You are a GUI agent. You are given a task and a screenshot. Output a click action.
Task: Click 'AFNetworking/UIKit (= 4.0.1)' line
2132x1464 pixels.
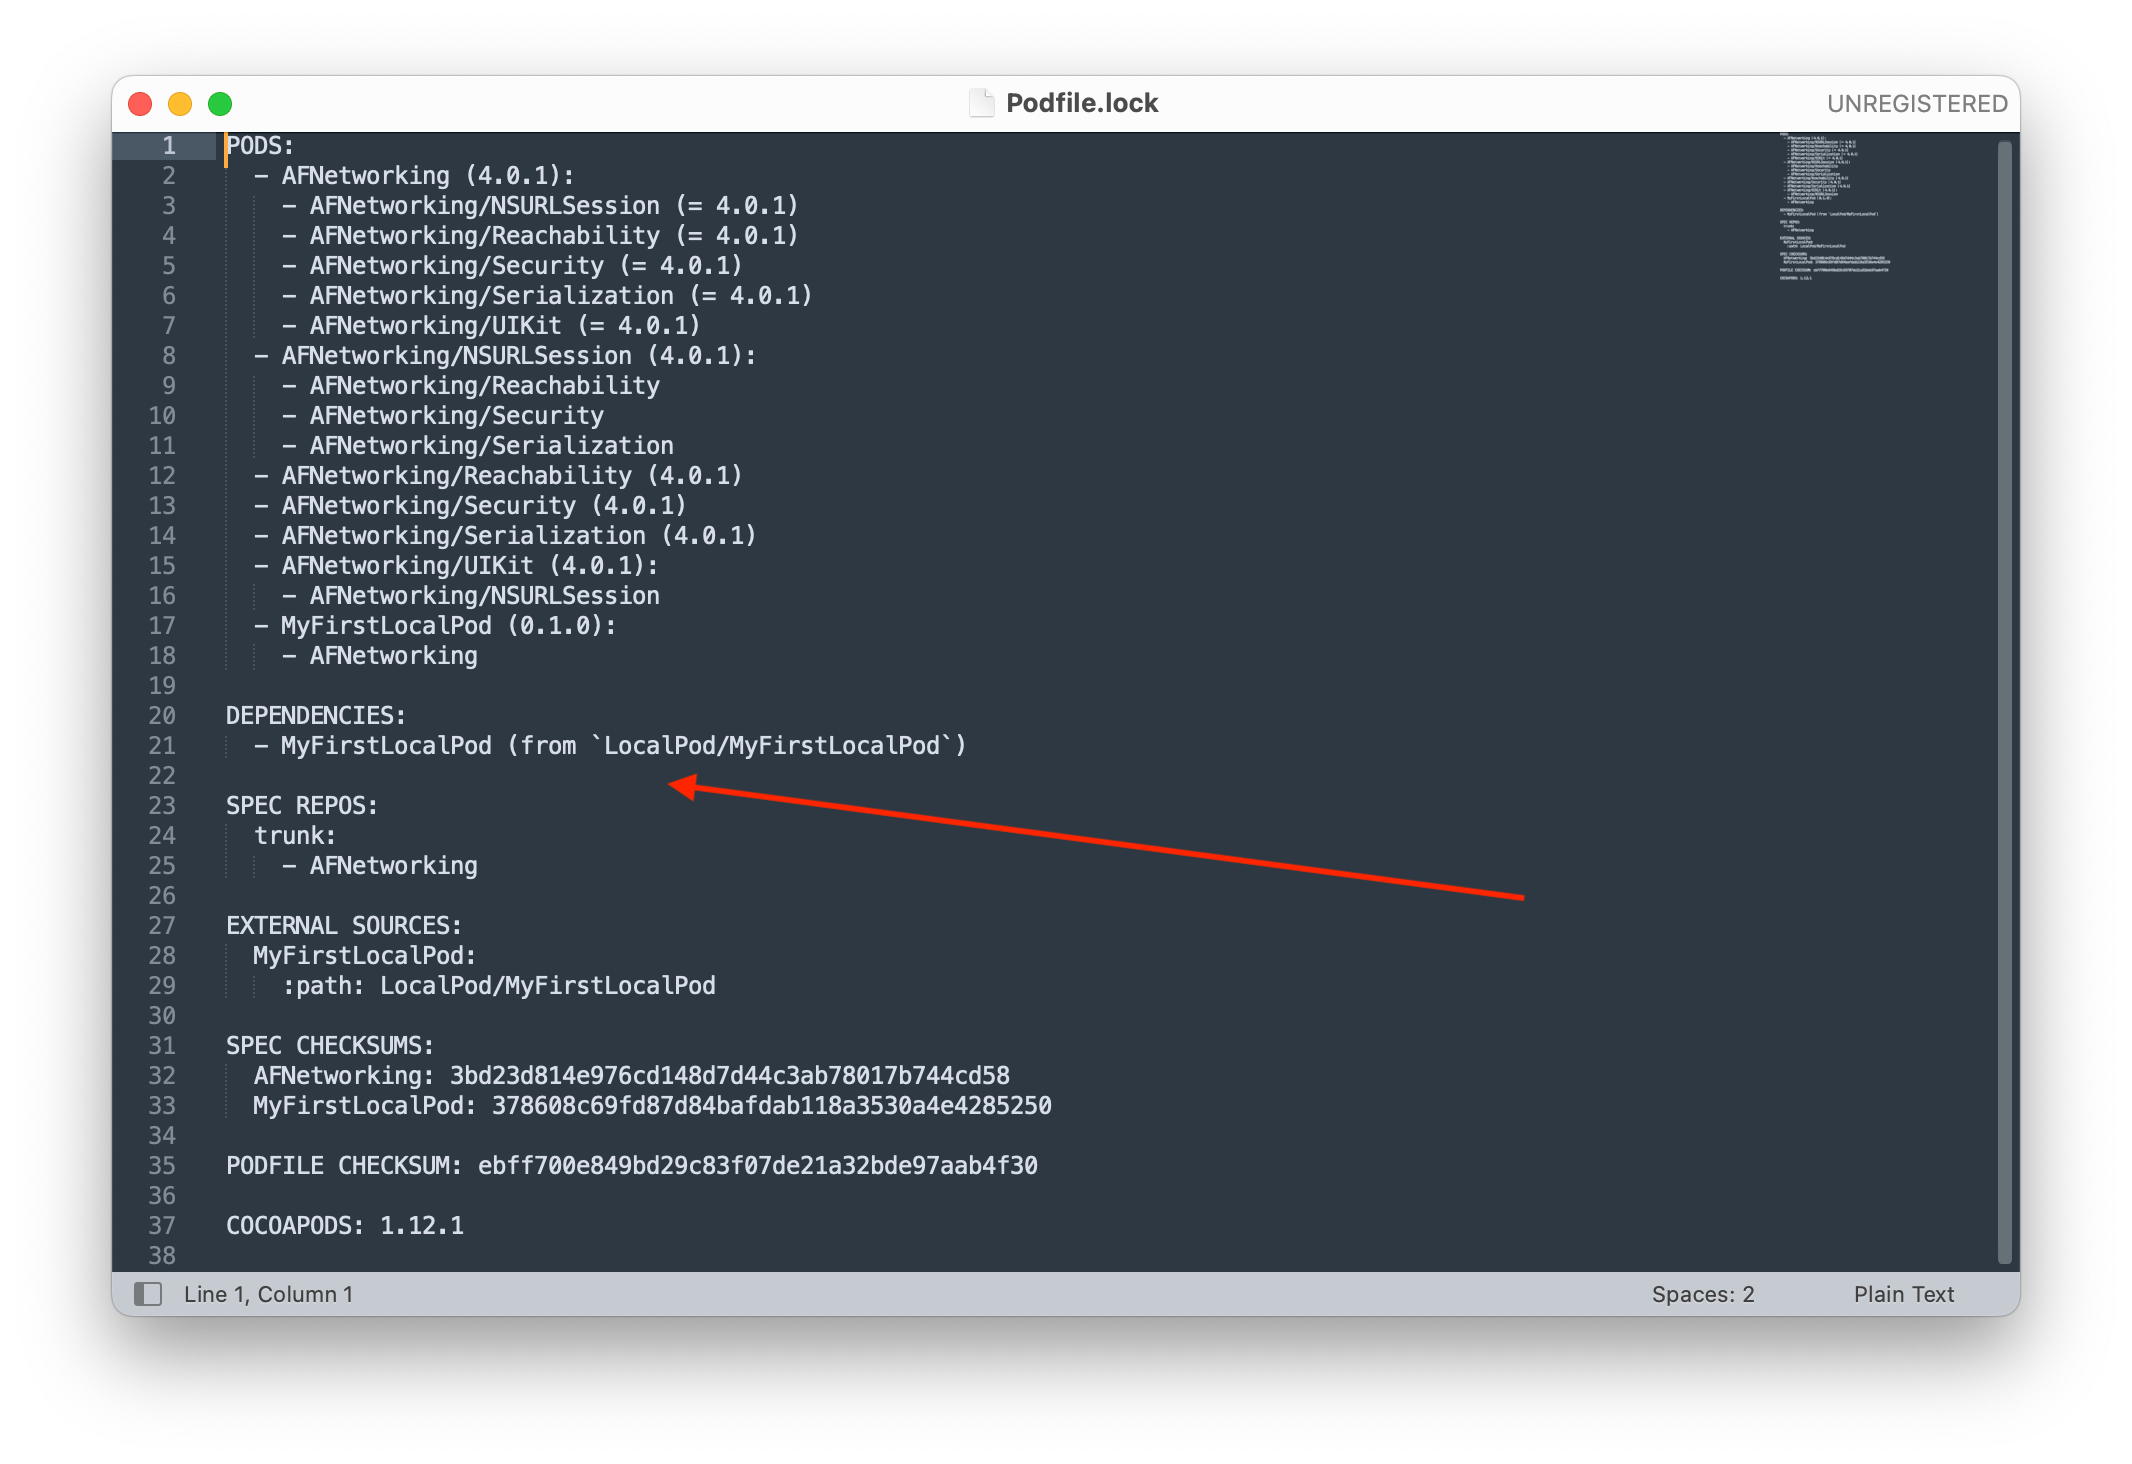coord(491,326)
